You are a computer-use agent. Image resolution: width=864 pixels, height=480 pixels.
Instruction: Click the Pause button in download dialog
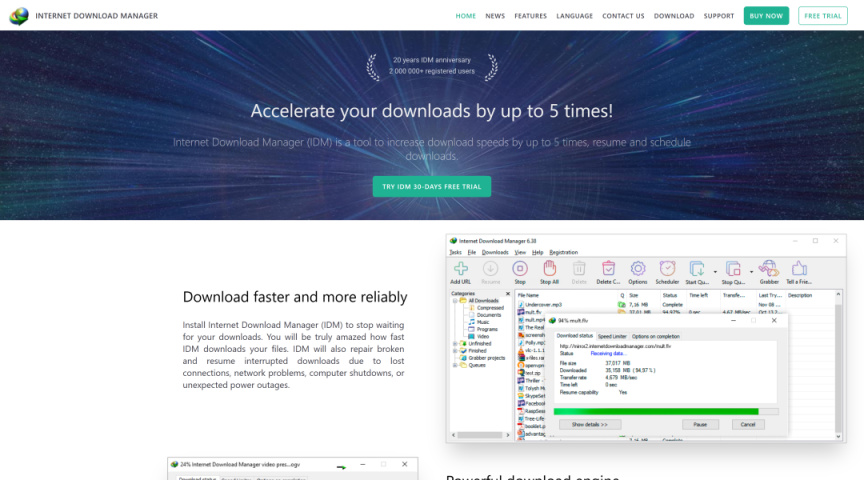[x=700, y=424]
